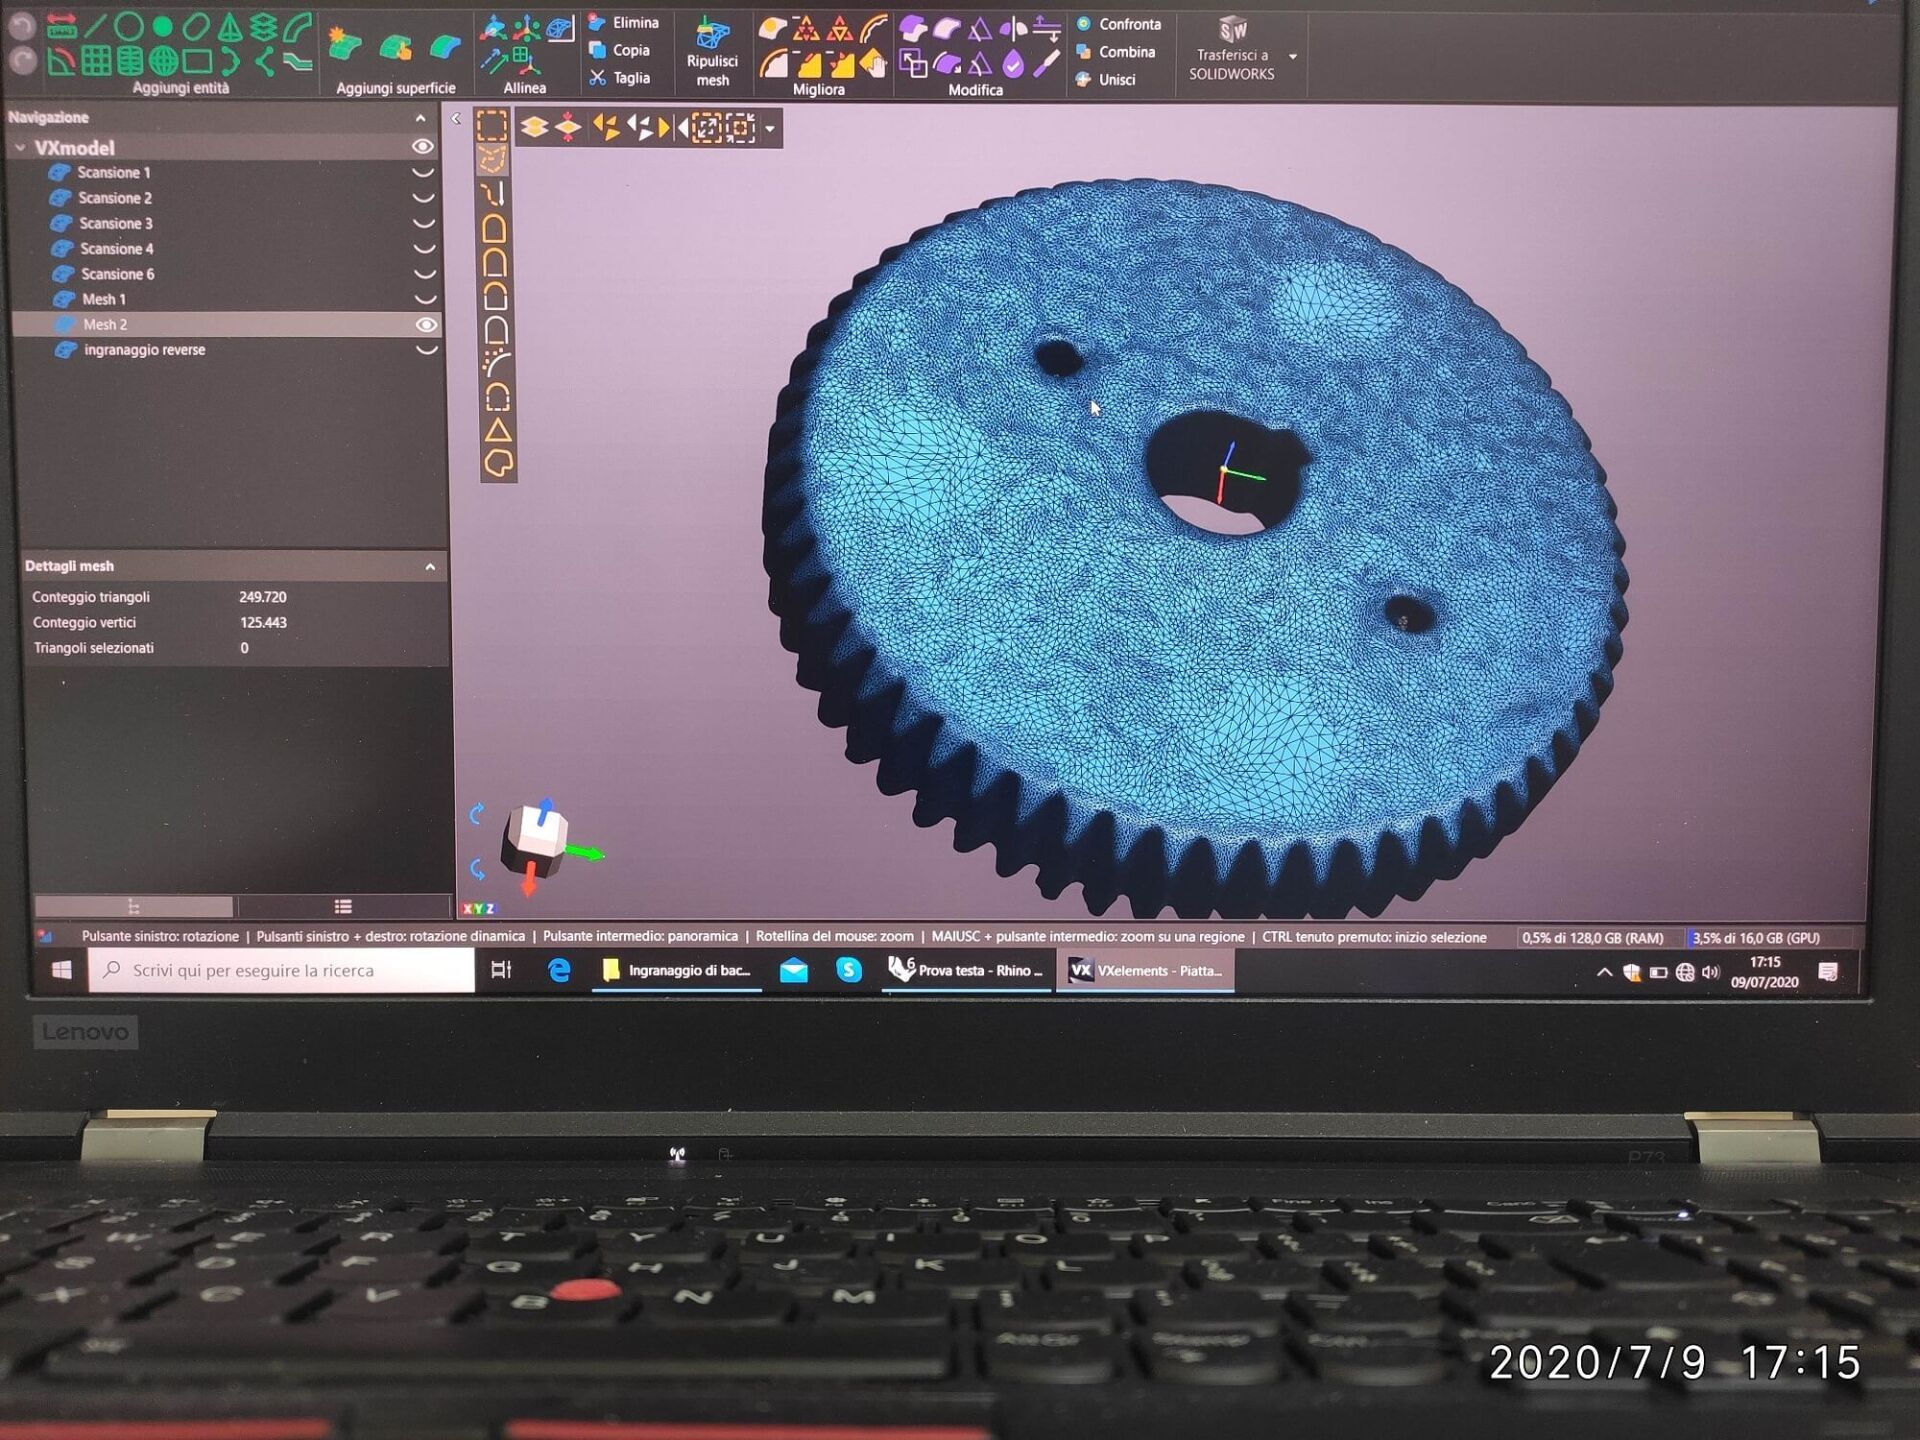The height and width of the screenshot is (1440, 1920).
Task: Click the green sphere entity icon
Action: click(162, 27)
